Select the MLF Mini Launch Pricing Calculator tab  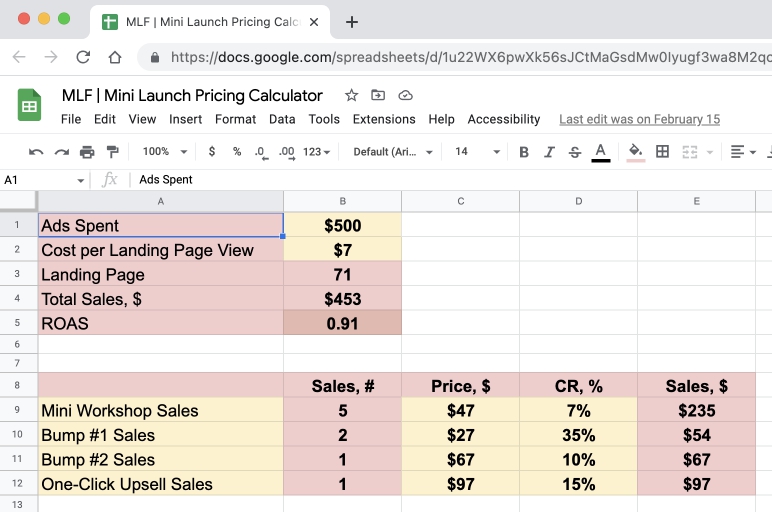click(x=209, y=22)
